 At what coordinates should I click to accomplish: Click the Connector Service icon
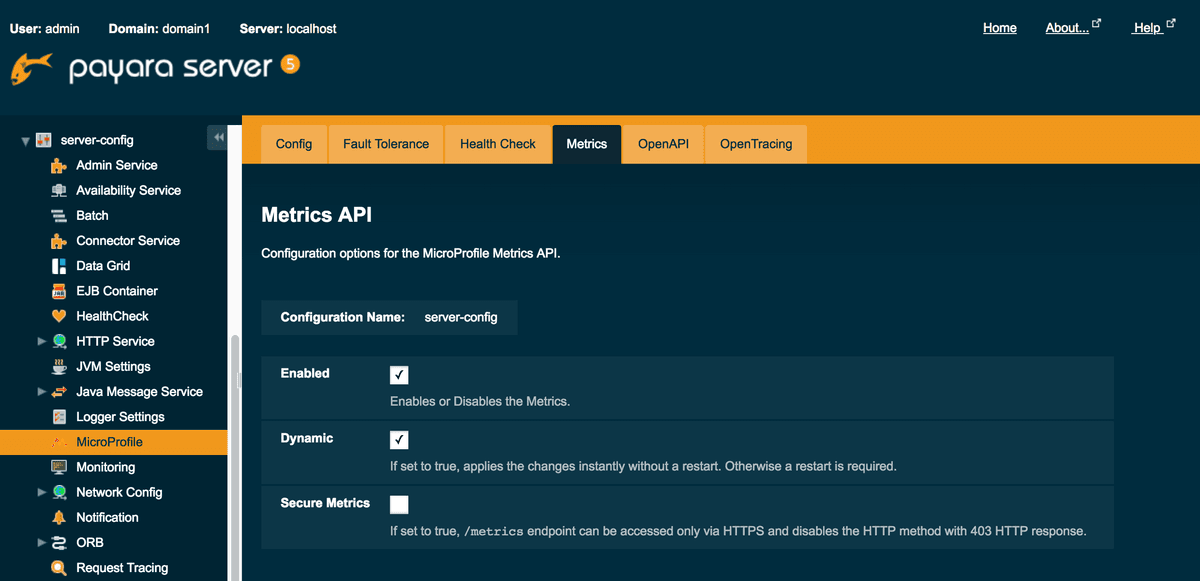click(59, 241)
